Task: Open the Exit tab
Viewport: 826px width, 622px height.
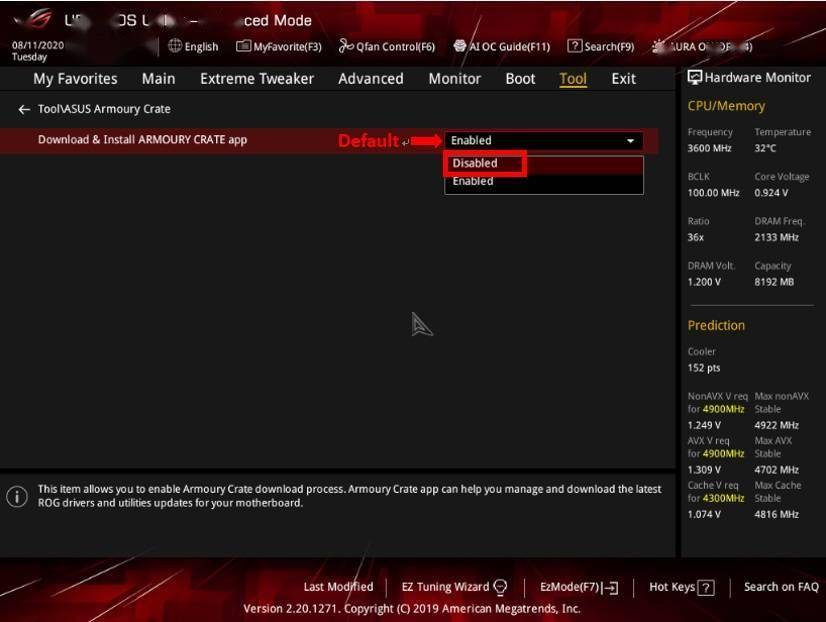Action: (624, 78)
